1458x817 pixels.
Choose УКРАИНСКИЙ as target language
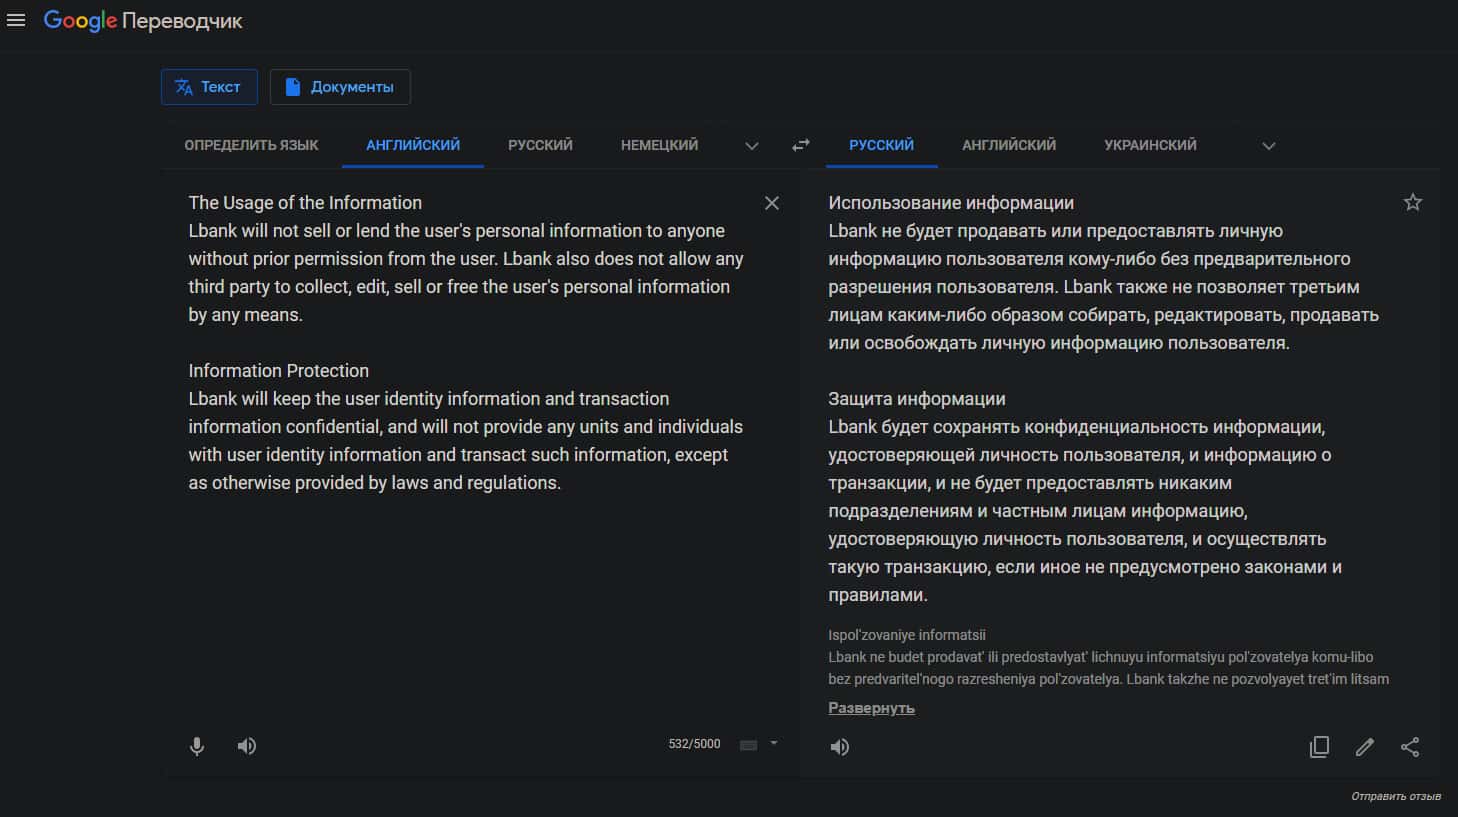(1150, 145)
